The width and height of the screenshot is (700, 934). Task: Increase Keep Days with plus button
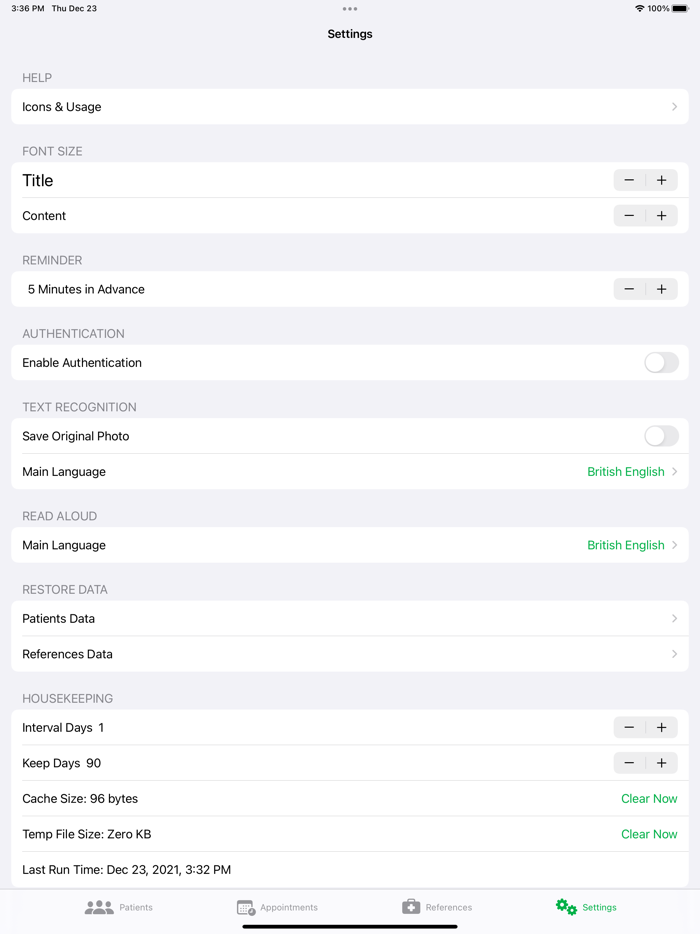point(662,763)
